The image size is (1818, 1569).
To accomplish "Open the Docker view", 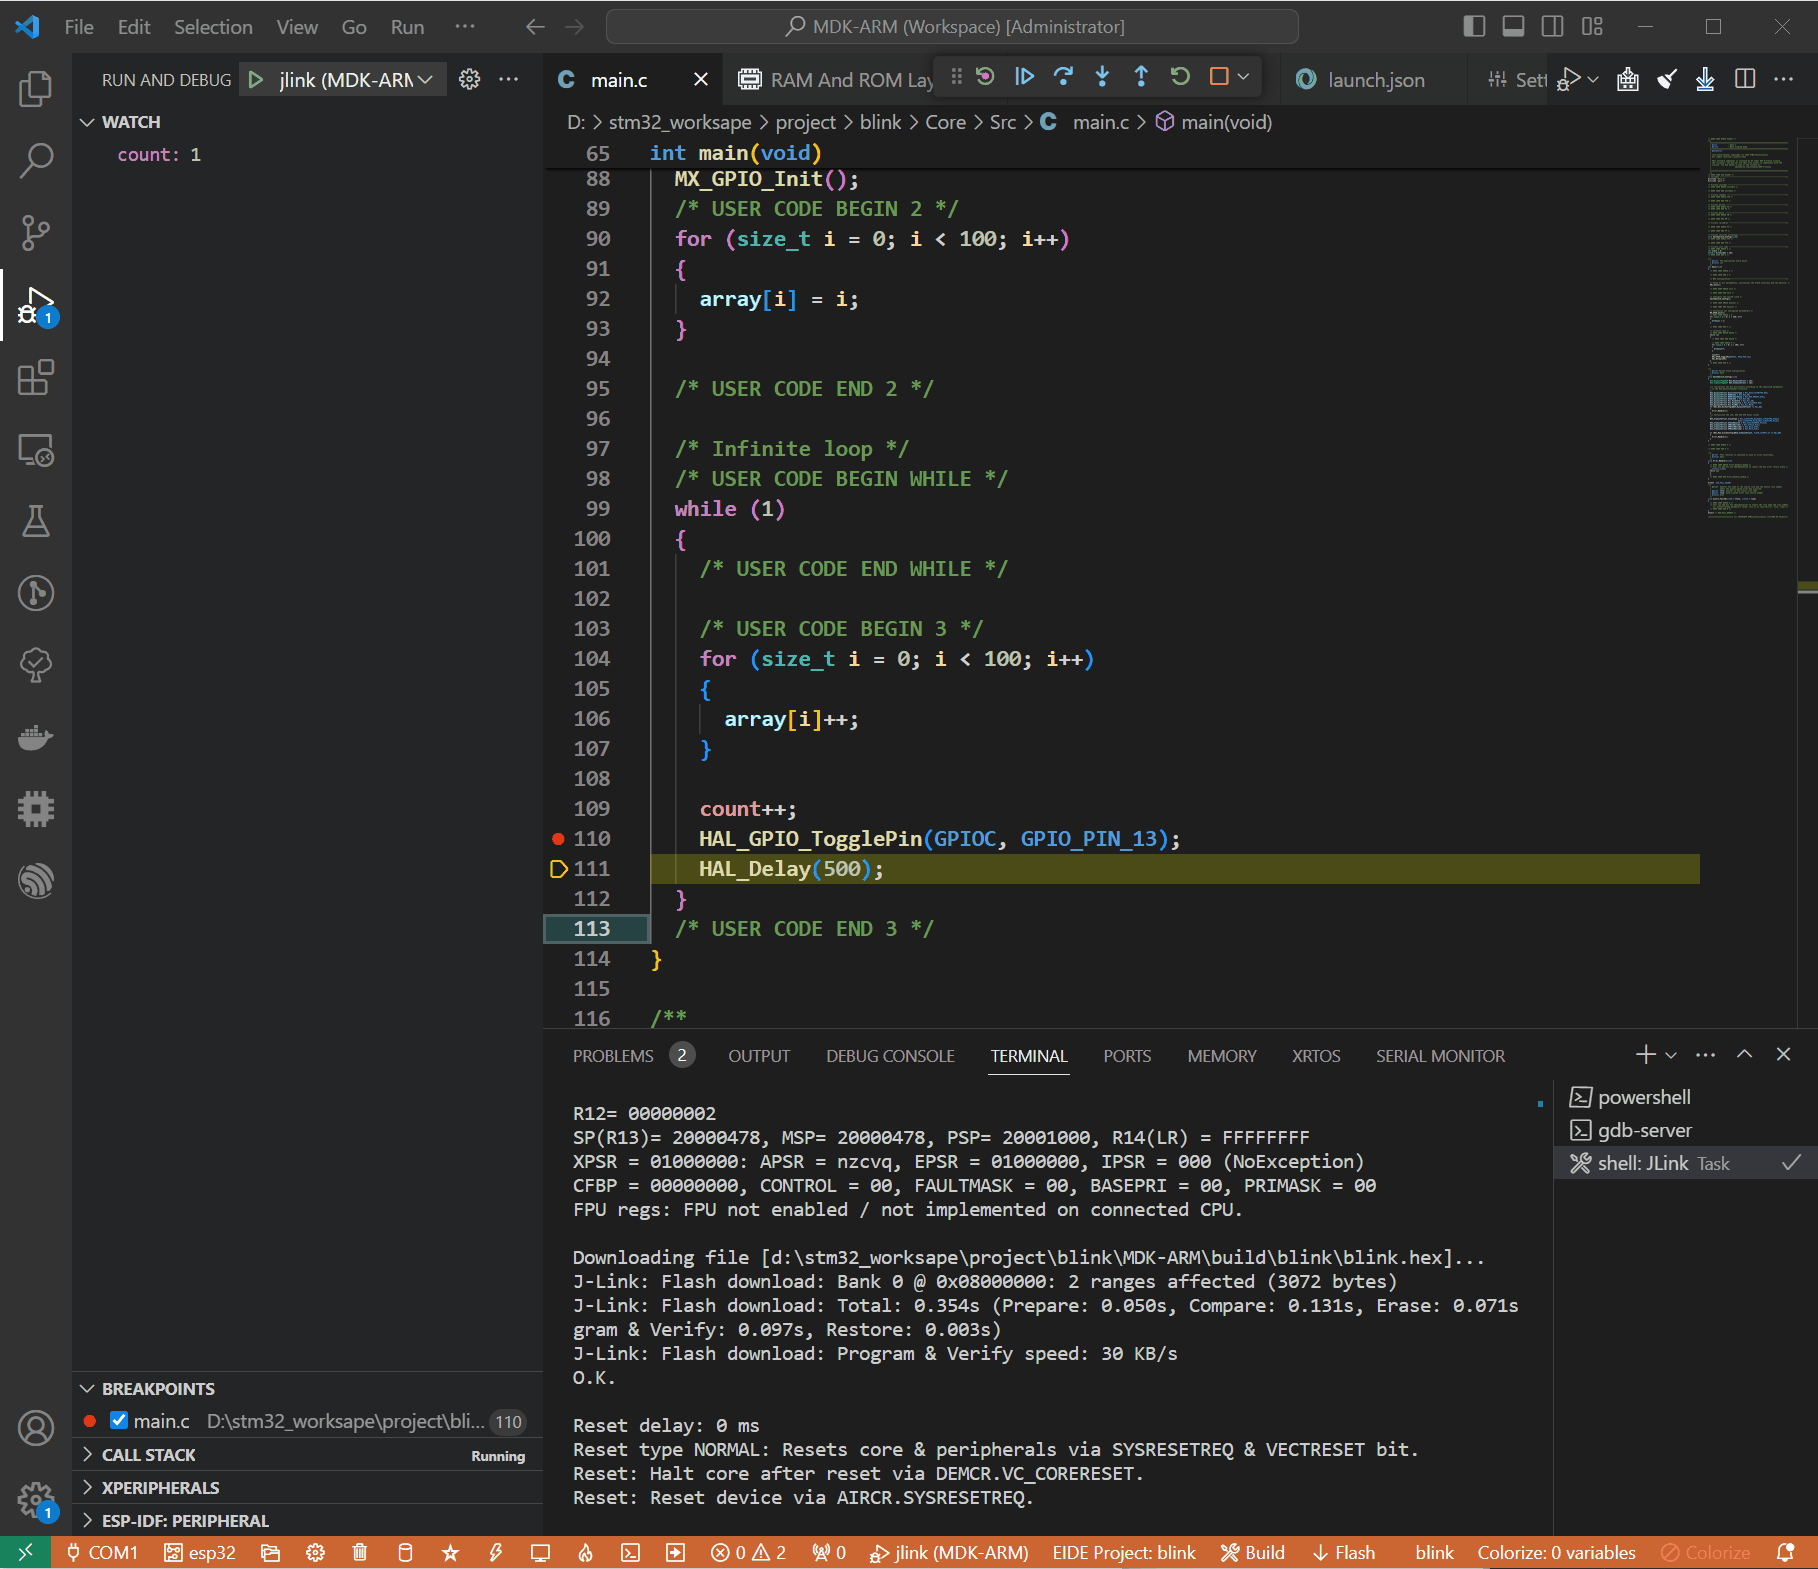I will pos(36,737).
